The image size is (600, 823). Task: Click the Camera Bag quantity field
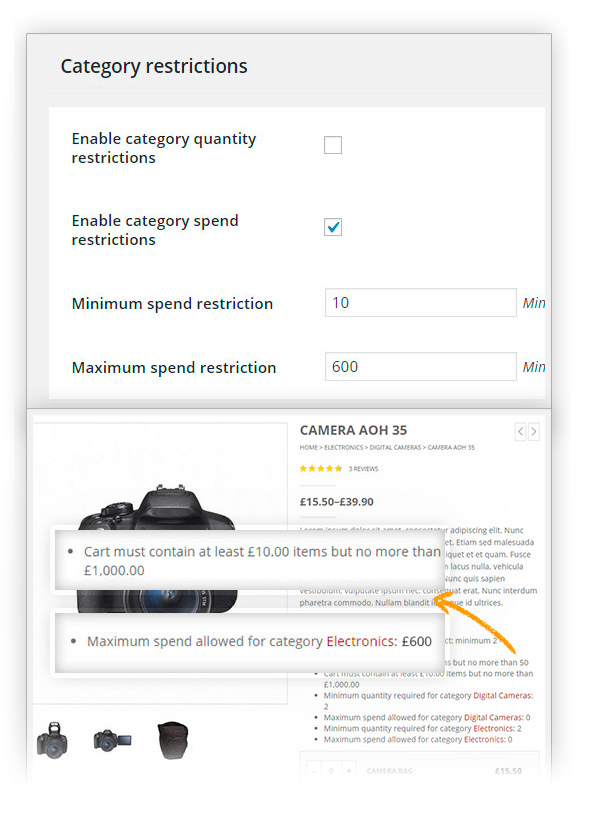coord(330,771)
